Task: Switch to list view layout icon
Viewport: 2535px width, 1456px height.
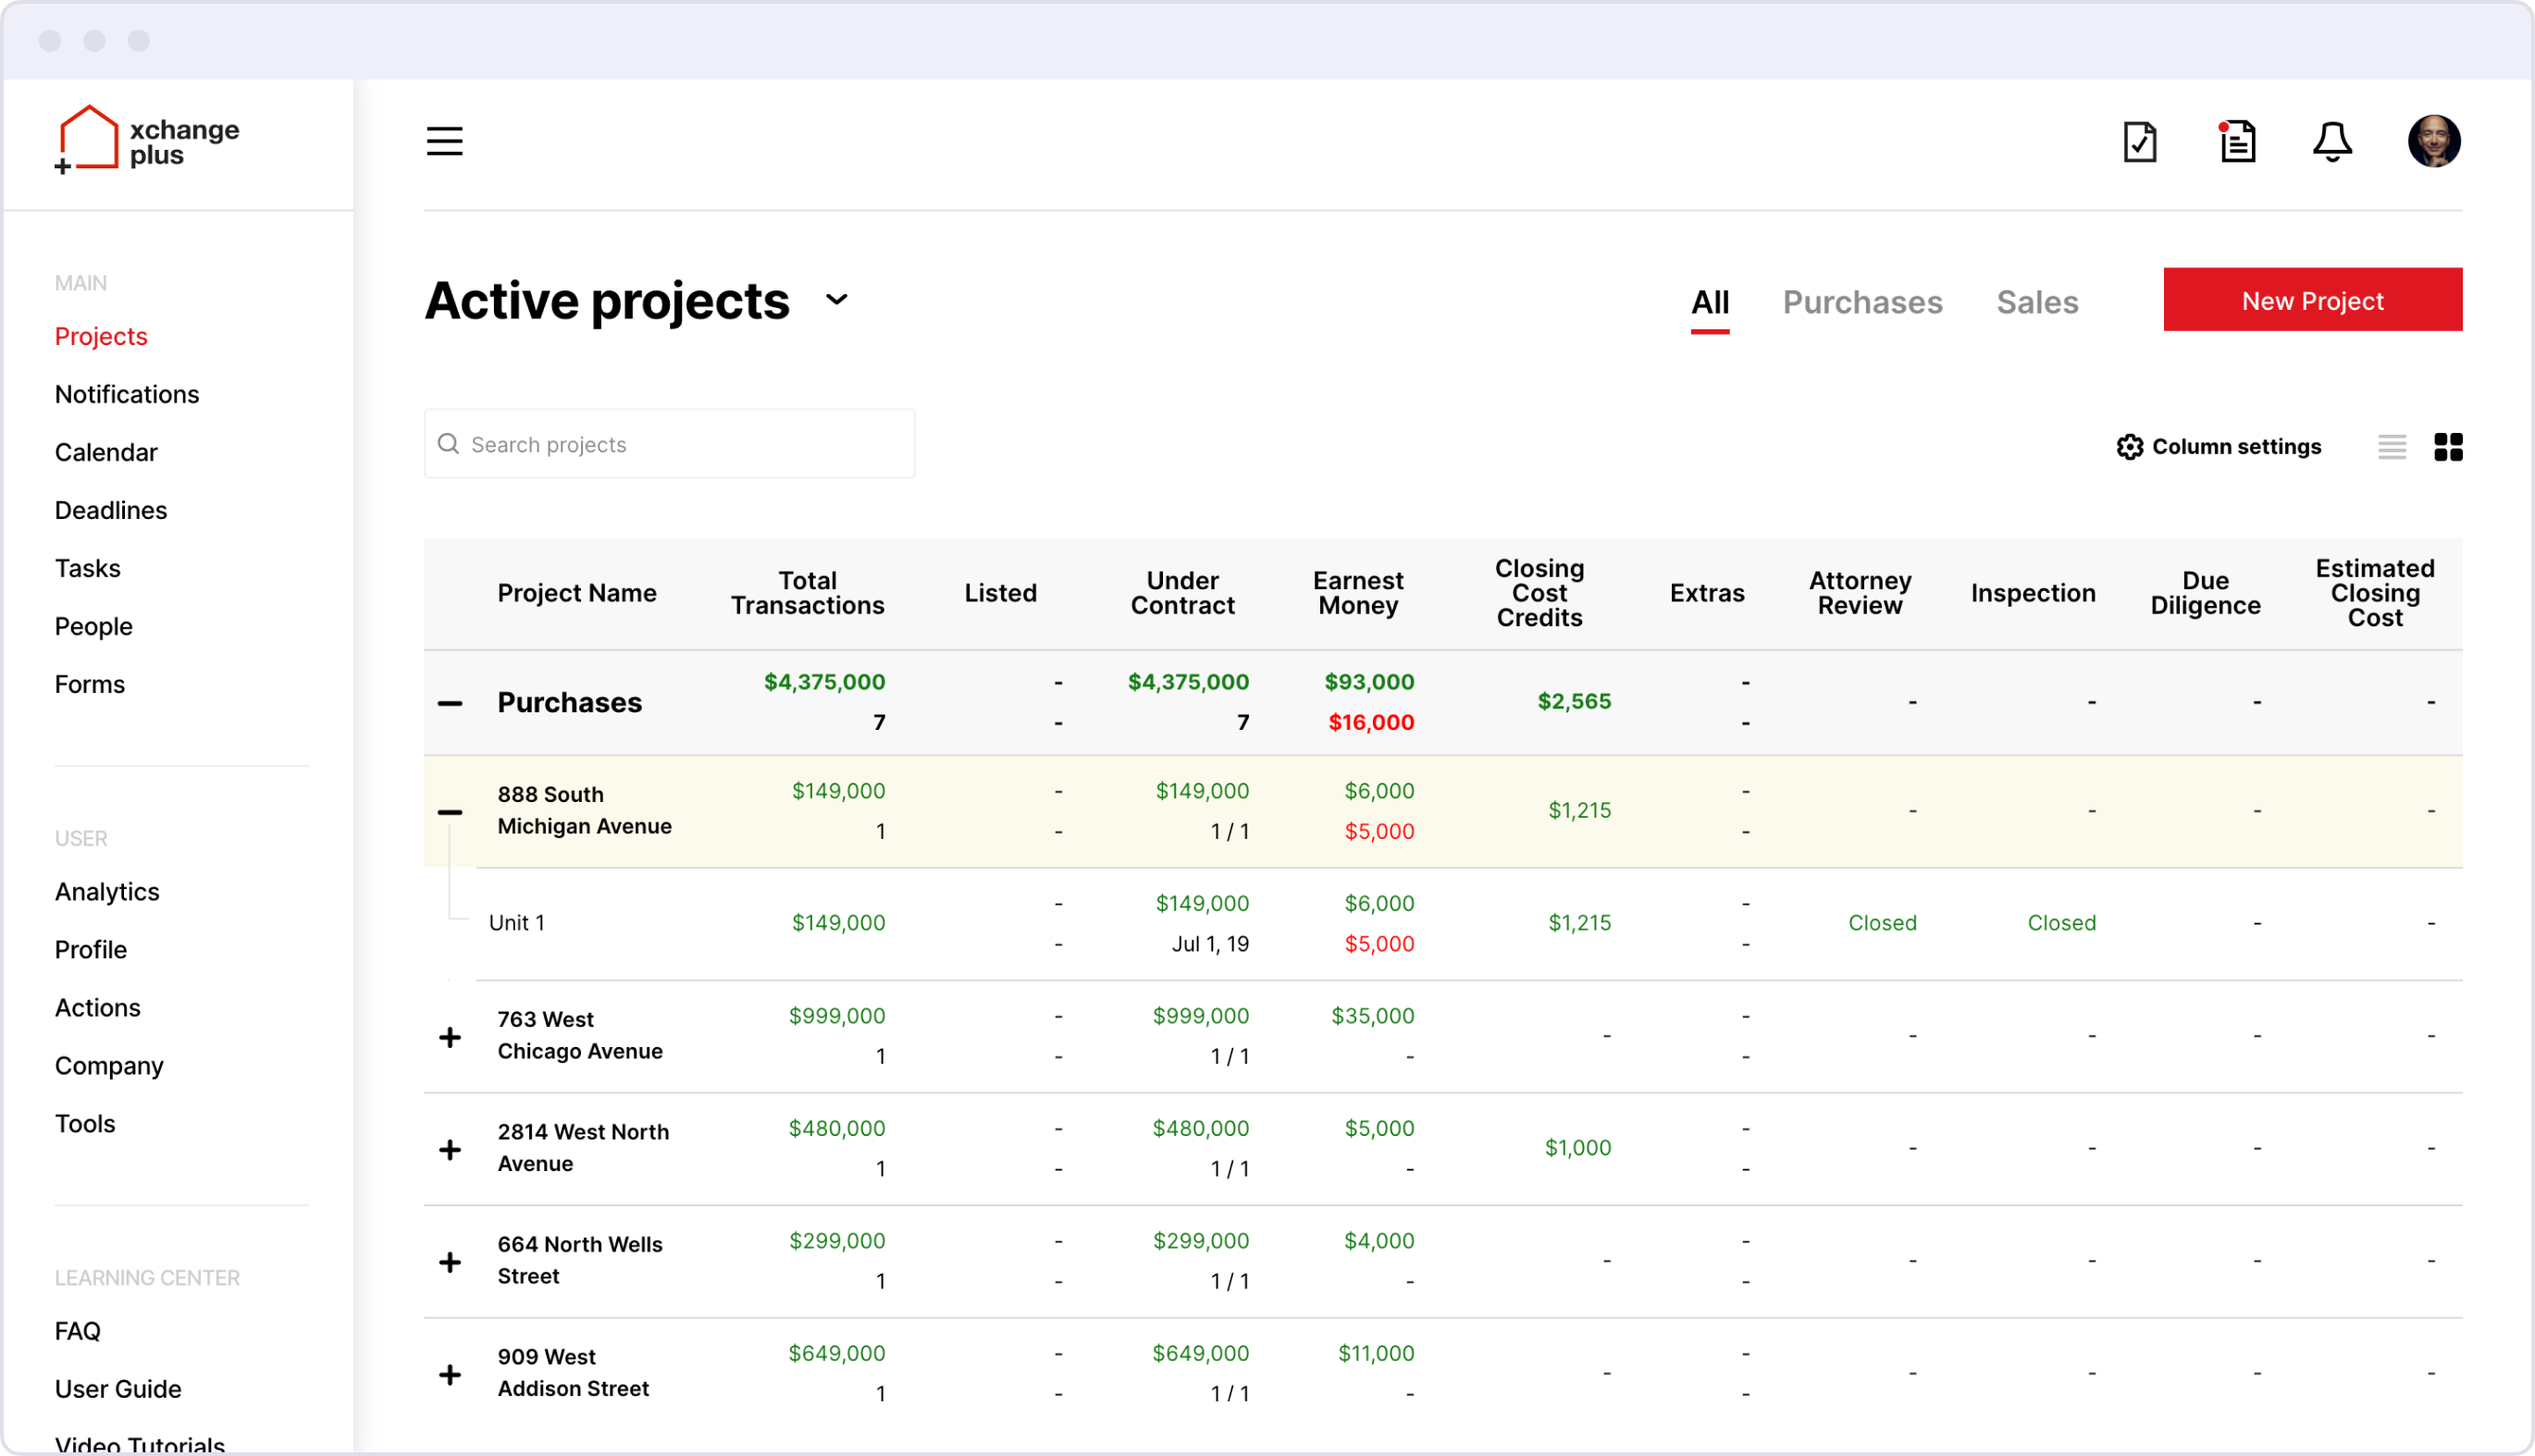Action: pyautogui.click(x=2392, y=446)
